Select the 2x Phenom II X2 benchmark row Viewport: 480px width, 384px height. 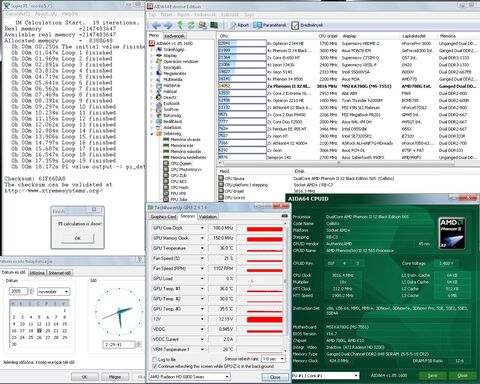point(348,86)
